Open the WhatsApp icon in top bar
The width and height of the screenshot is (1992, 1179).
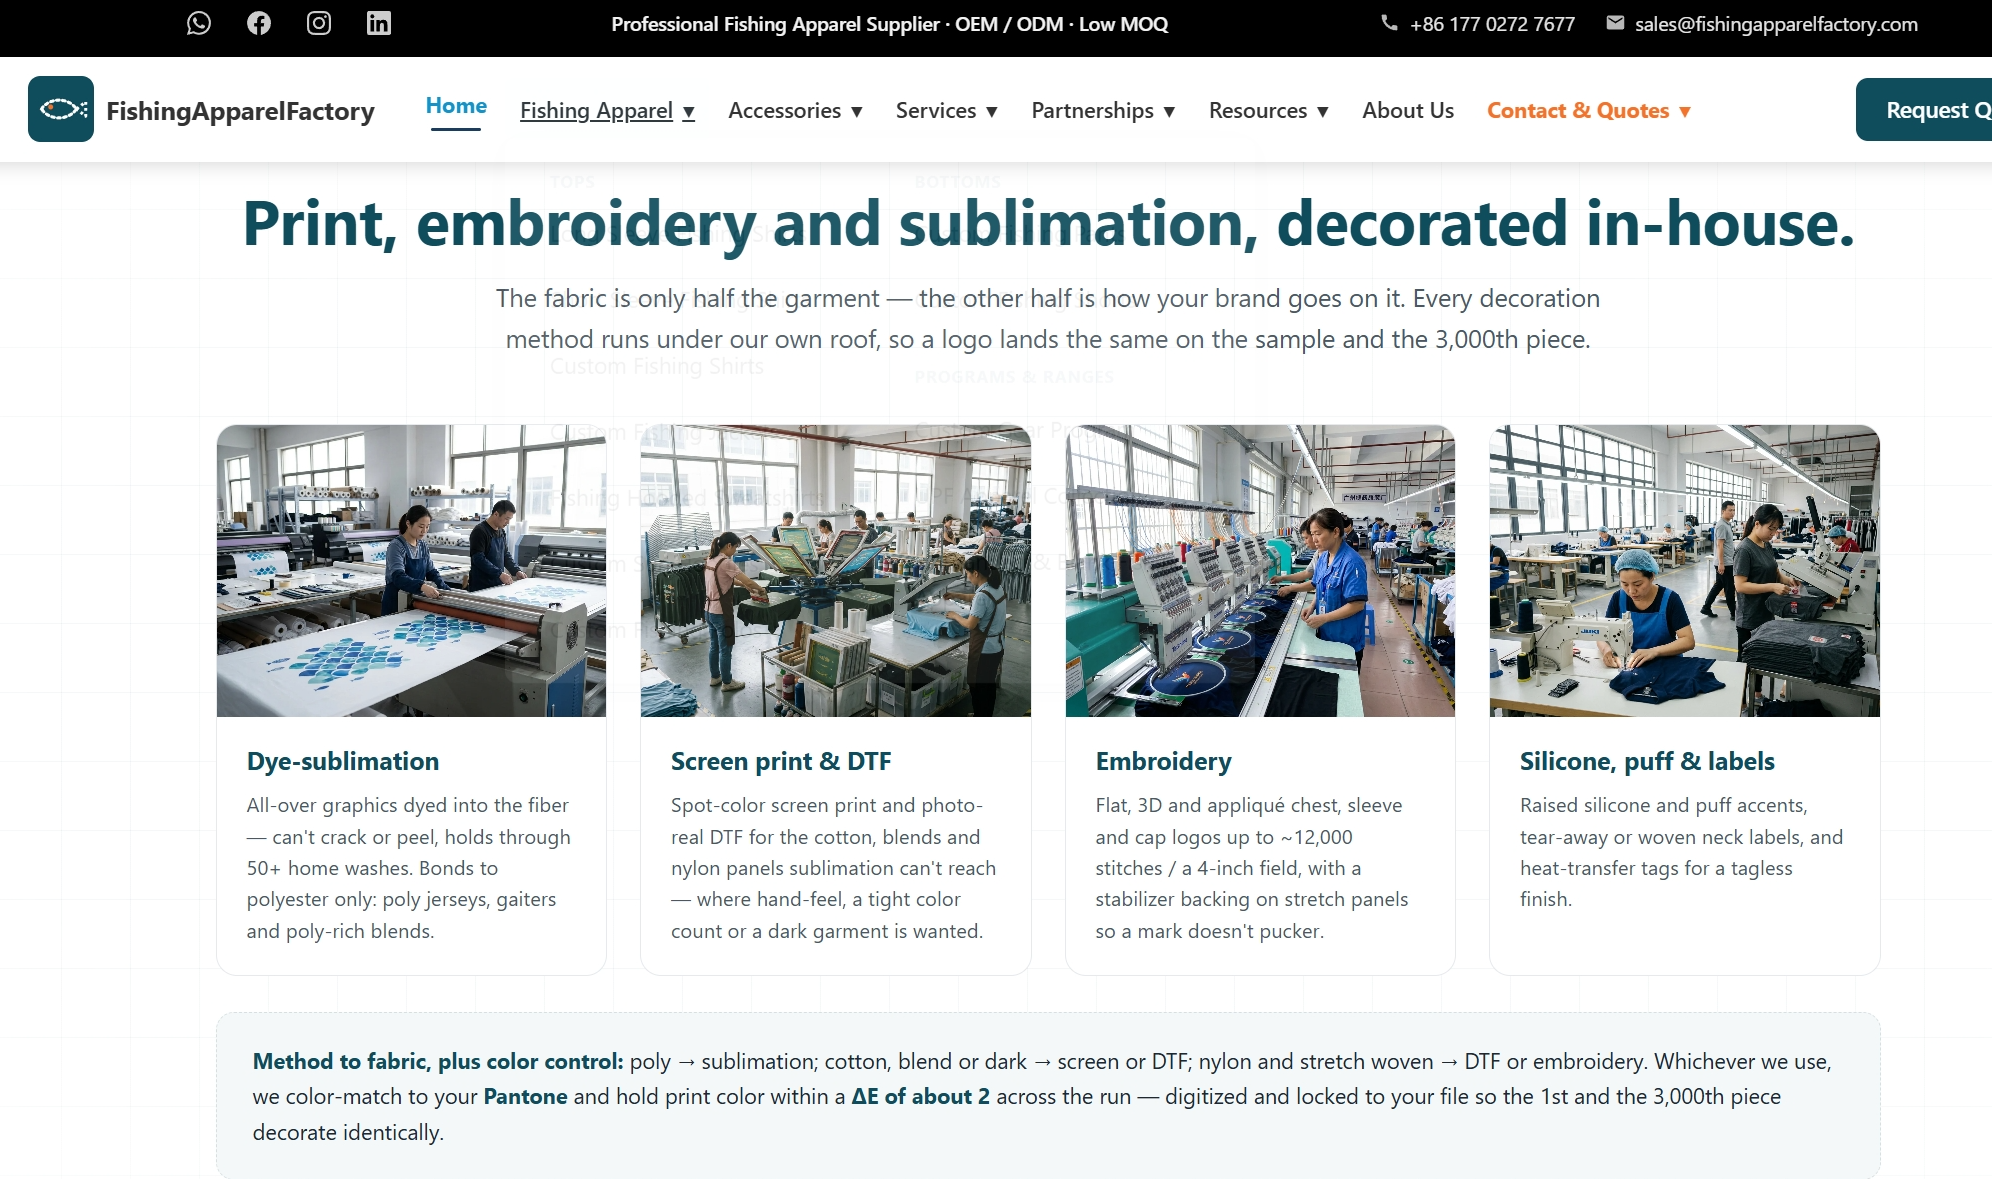(199, 23)
